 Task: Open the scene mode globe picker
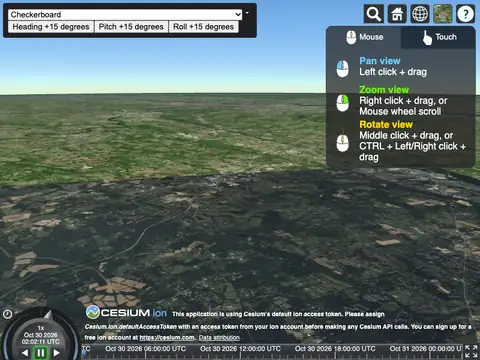420,14
